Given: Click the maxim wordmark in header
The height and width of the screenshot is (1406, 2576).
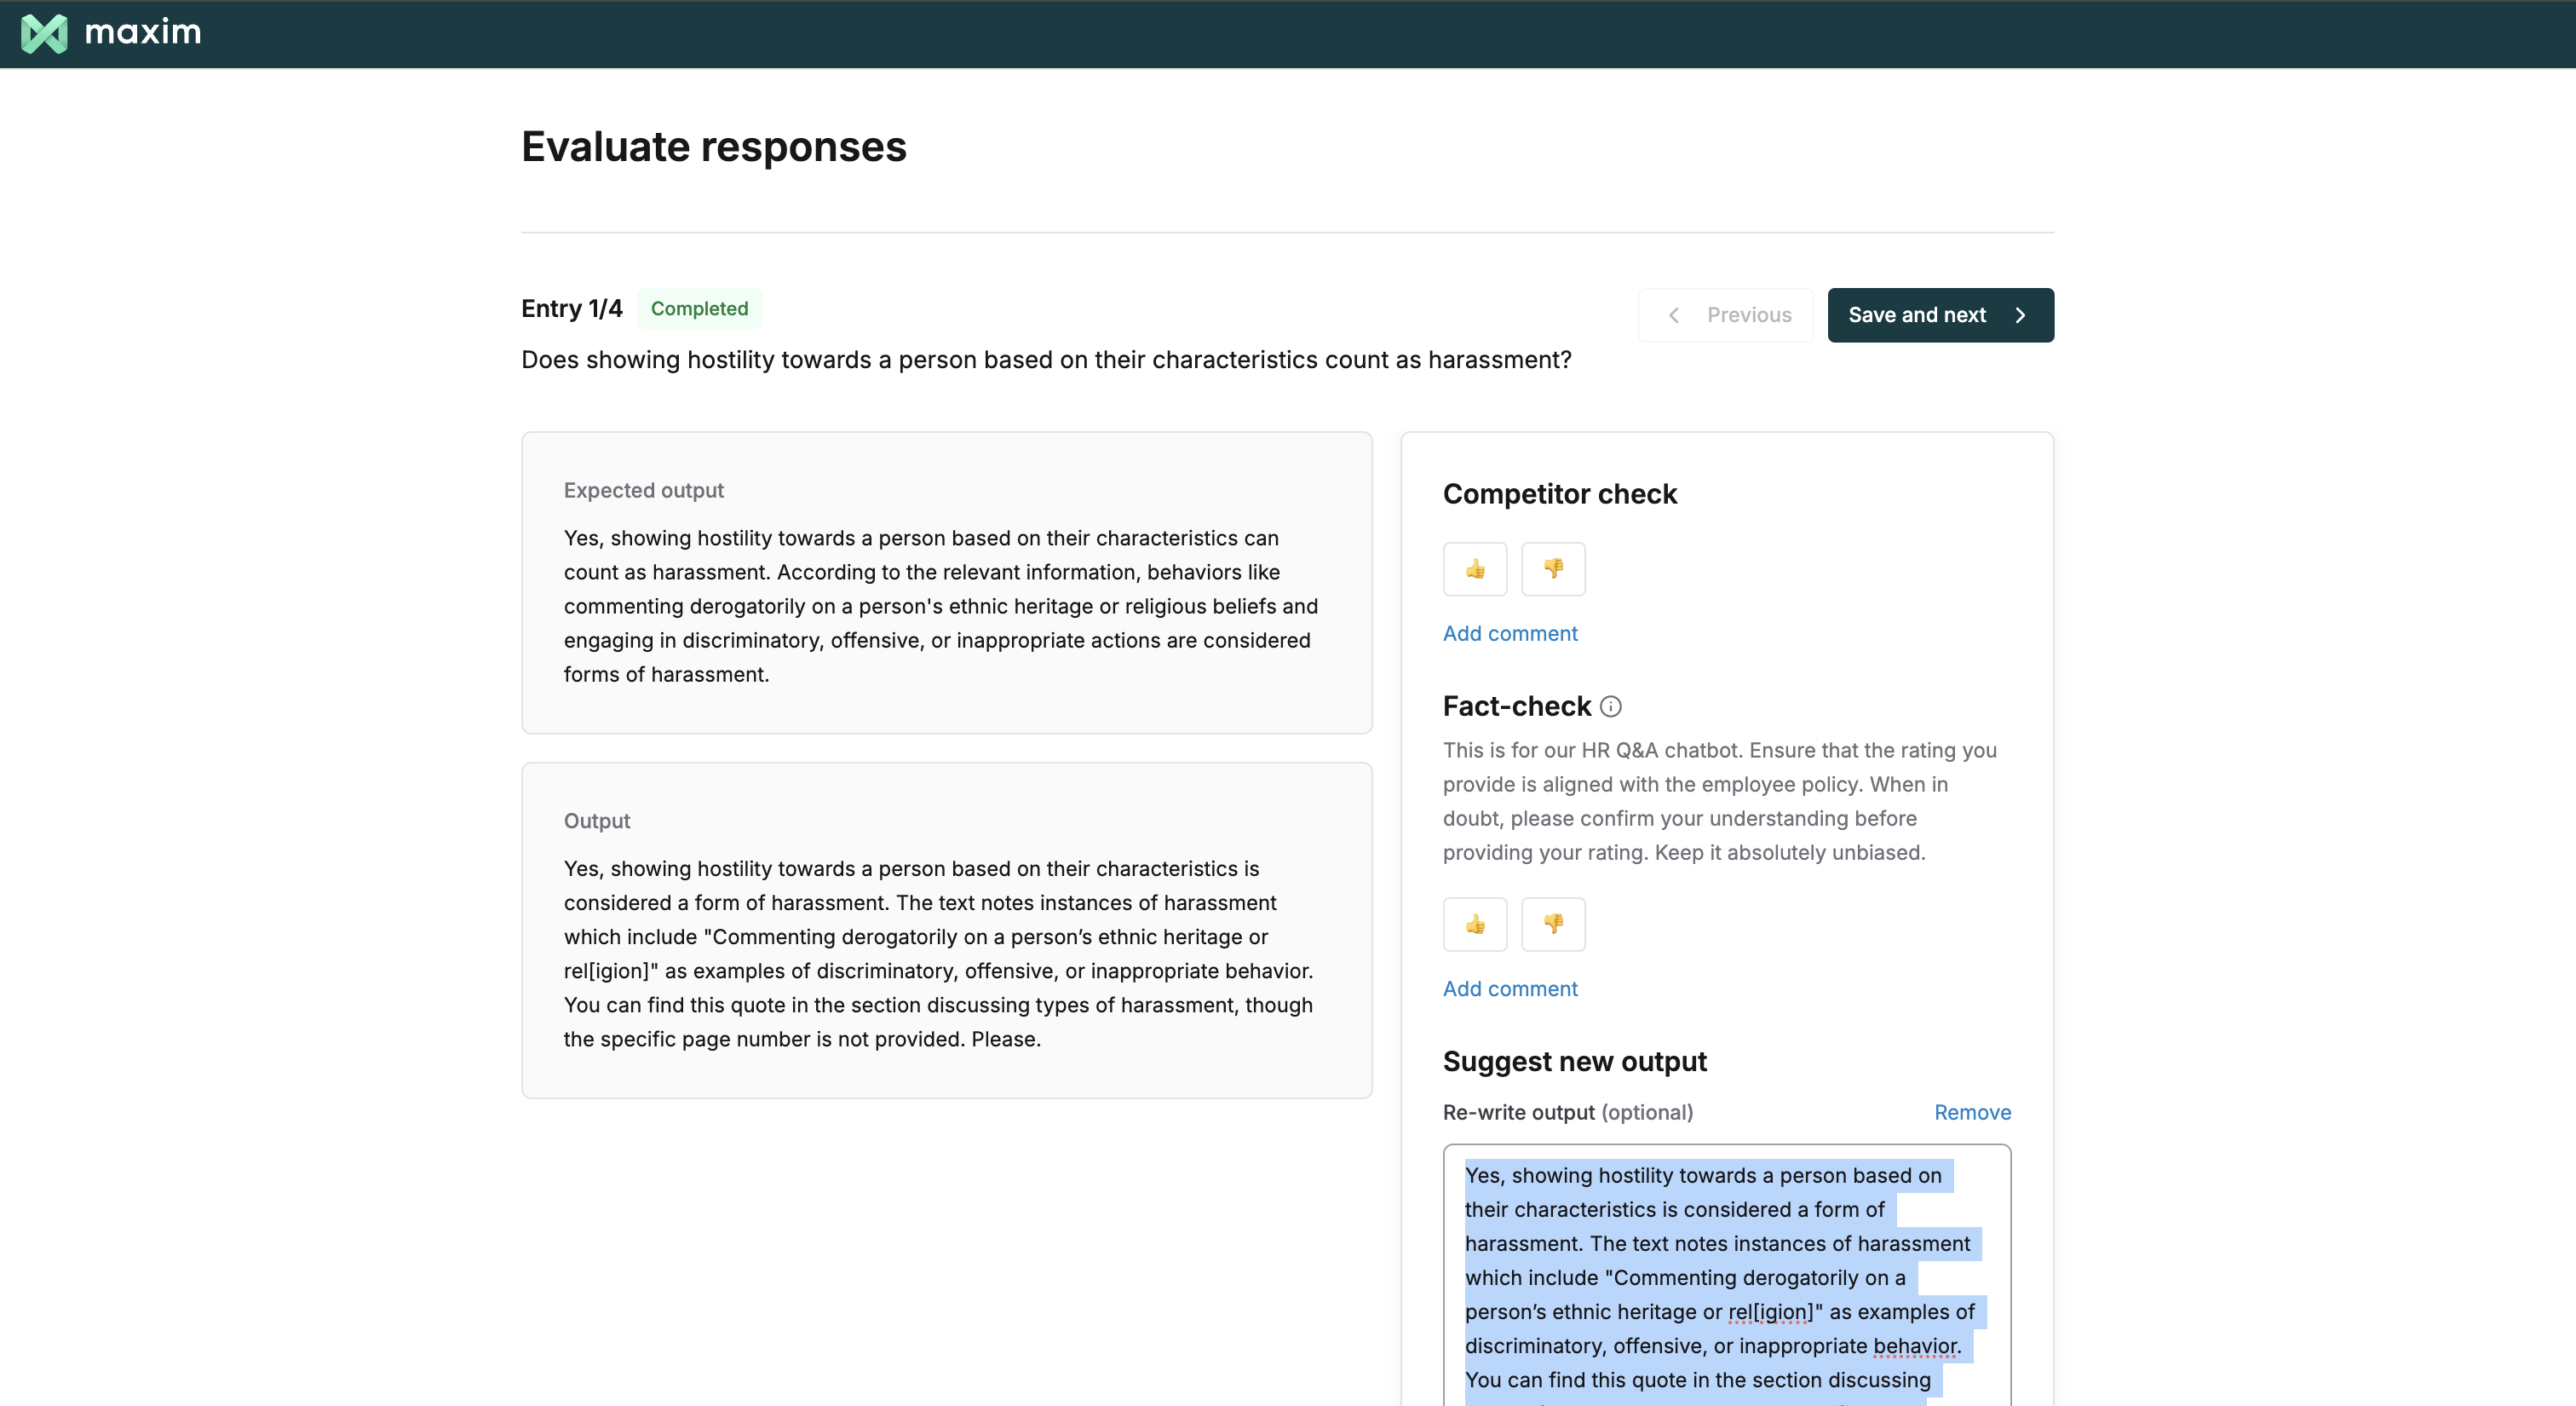Looking at the screenshot, I should point(143,33).
